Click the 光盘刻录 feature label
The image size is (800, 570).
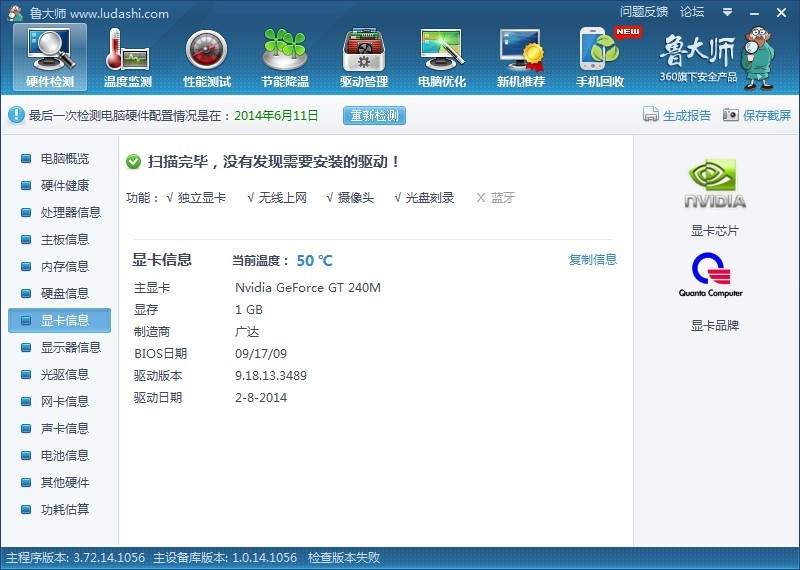(x=430, y=198)
